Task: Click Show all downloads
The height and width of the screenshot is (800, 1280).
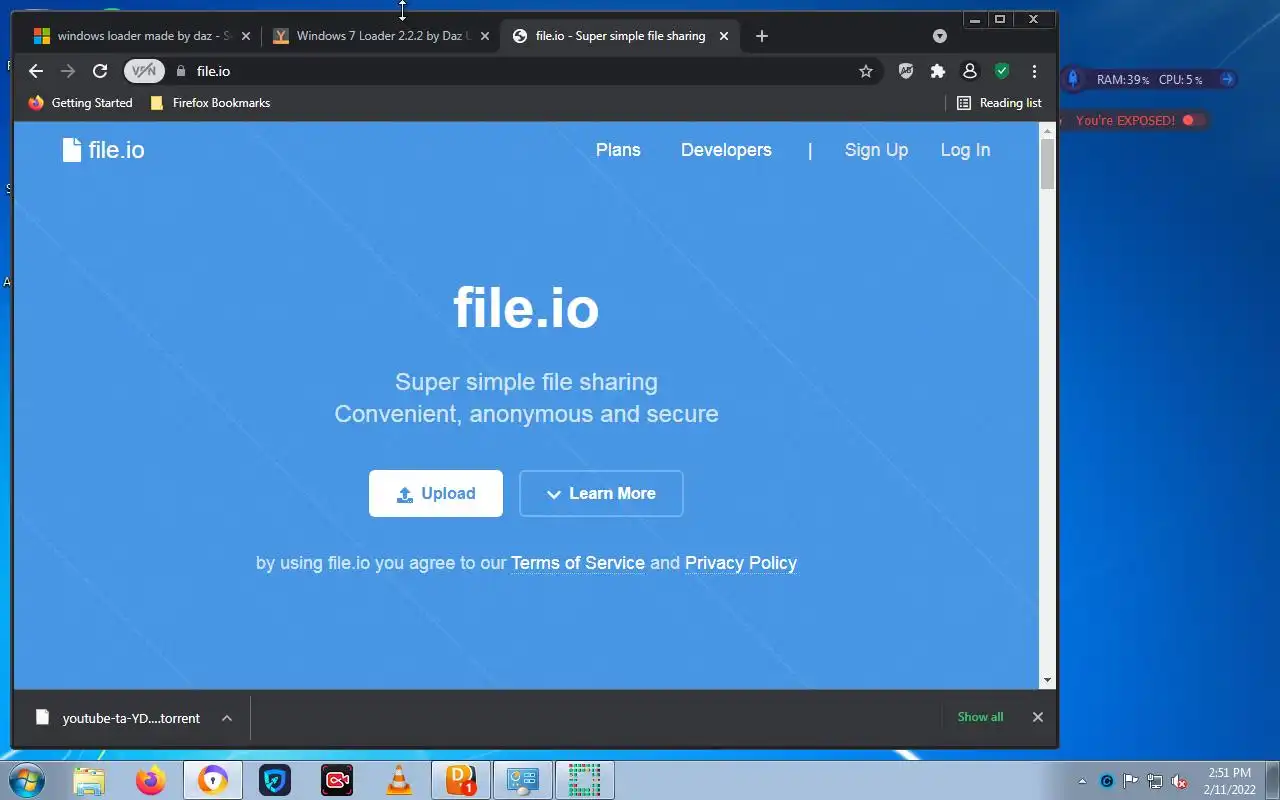Action: tap(980, 717)
